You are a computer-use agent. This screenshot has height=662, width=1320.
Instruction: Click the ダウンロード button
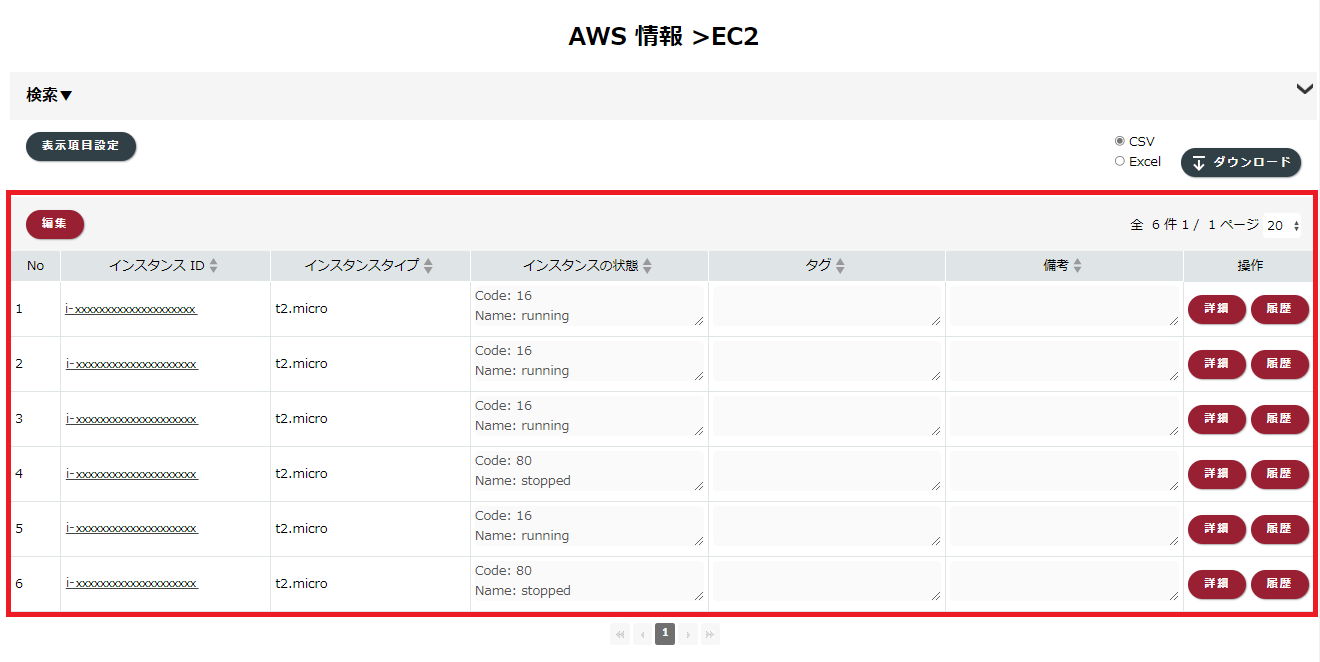[1241, 163]
